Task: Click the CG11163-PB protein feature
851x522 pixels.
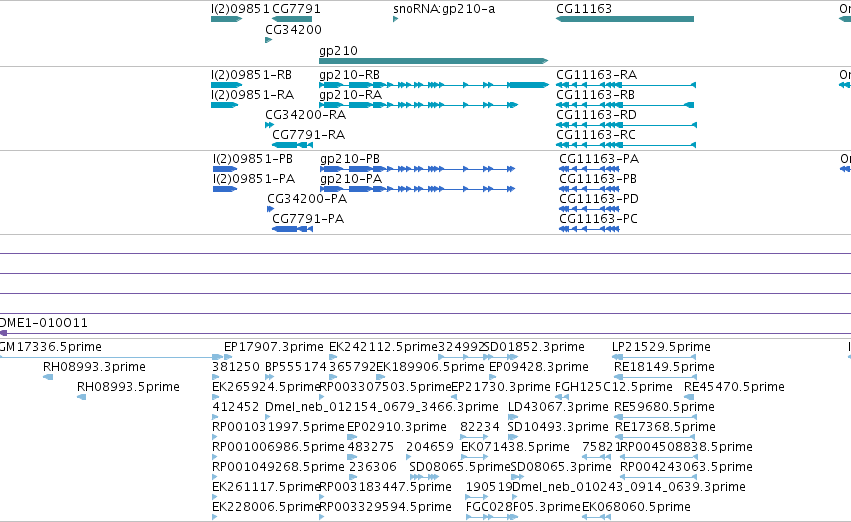Action: (589, 189)
